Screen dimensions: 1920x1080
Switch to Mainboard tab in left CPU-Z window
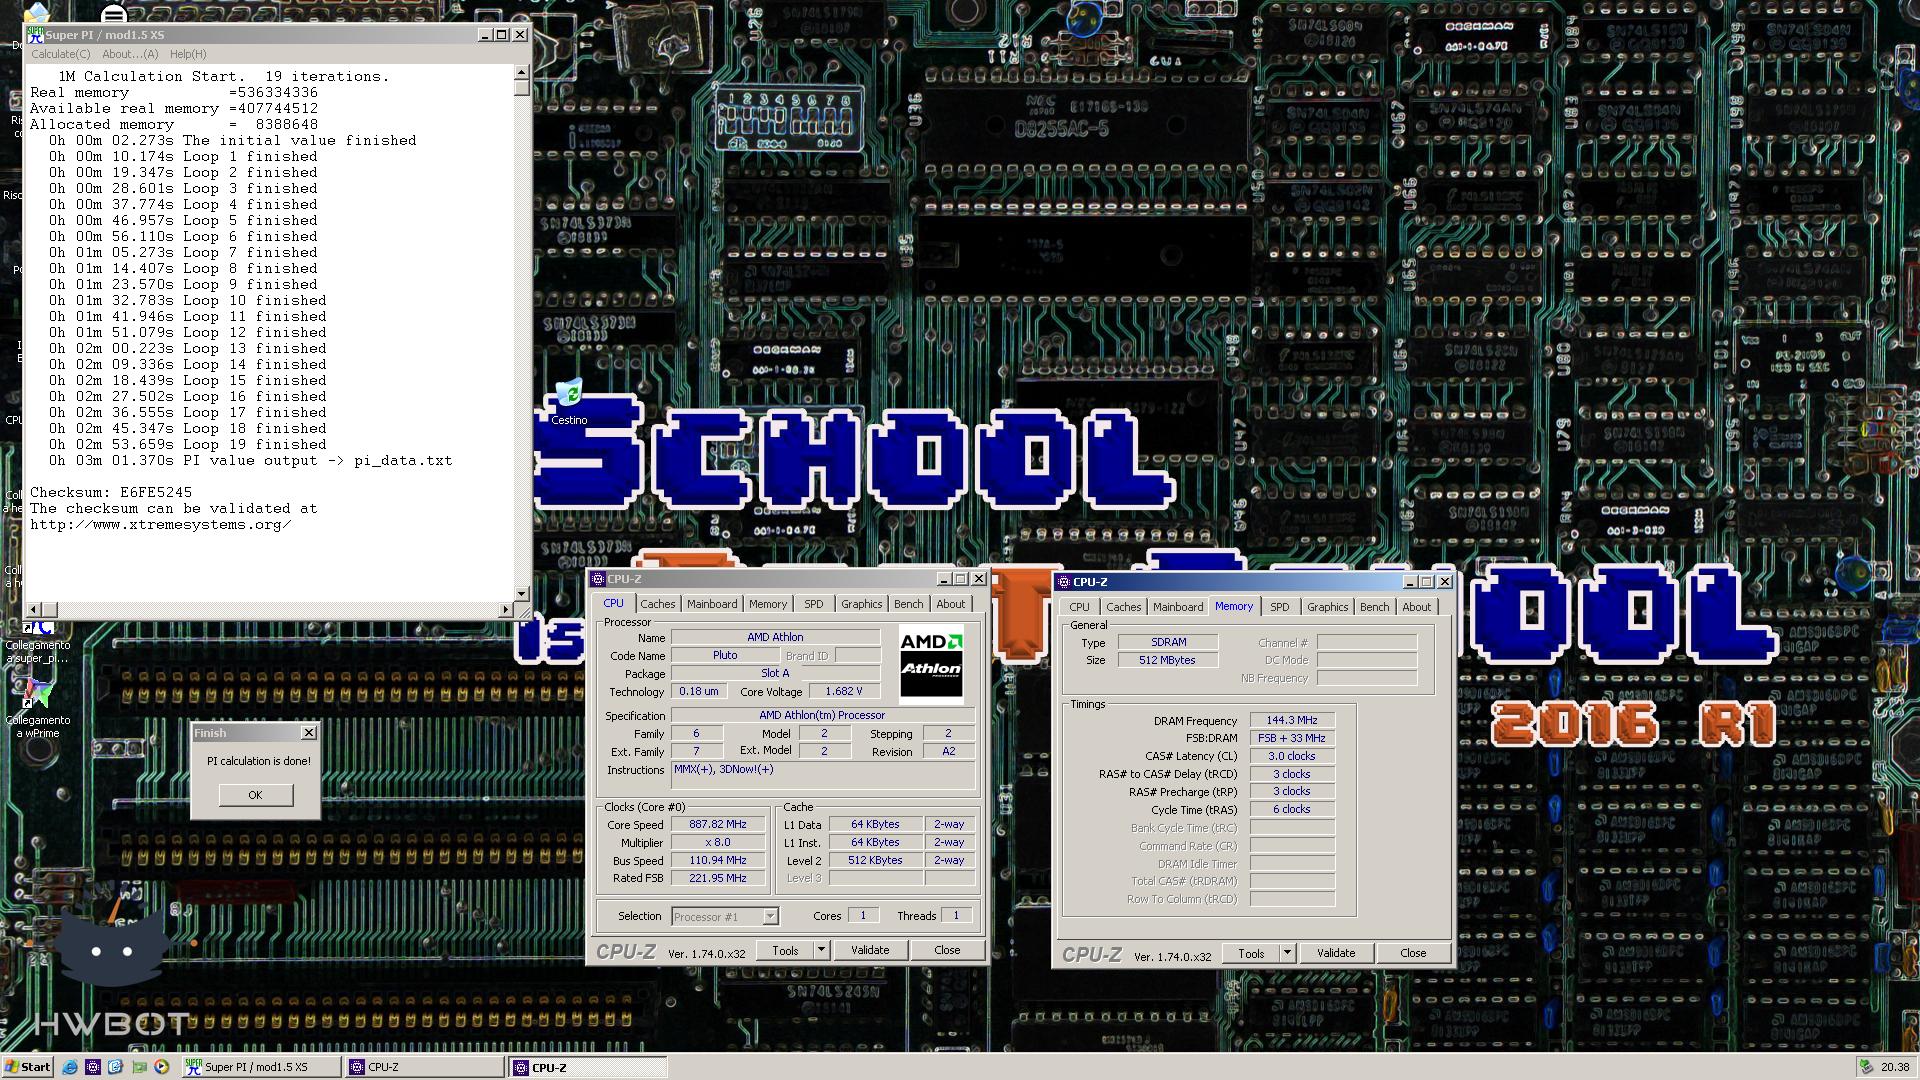[x=712, y=604]
